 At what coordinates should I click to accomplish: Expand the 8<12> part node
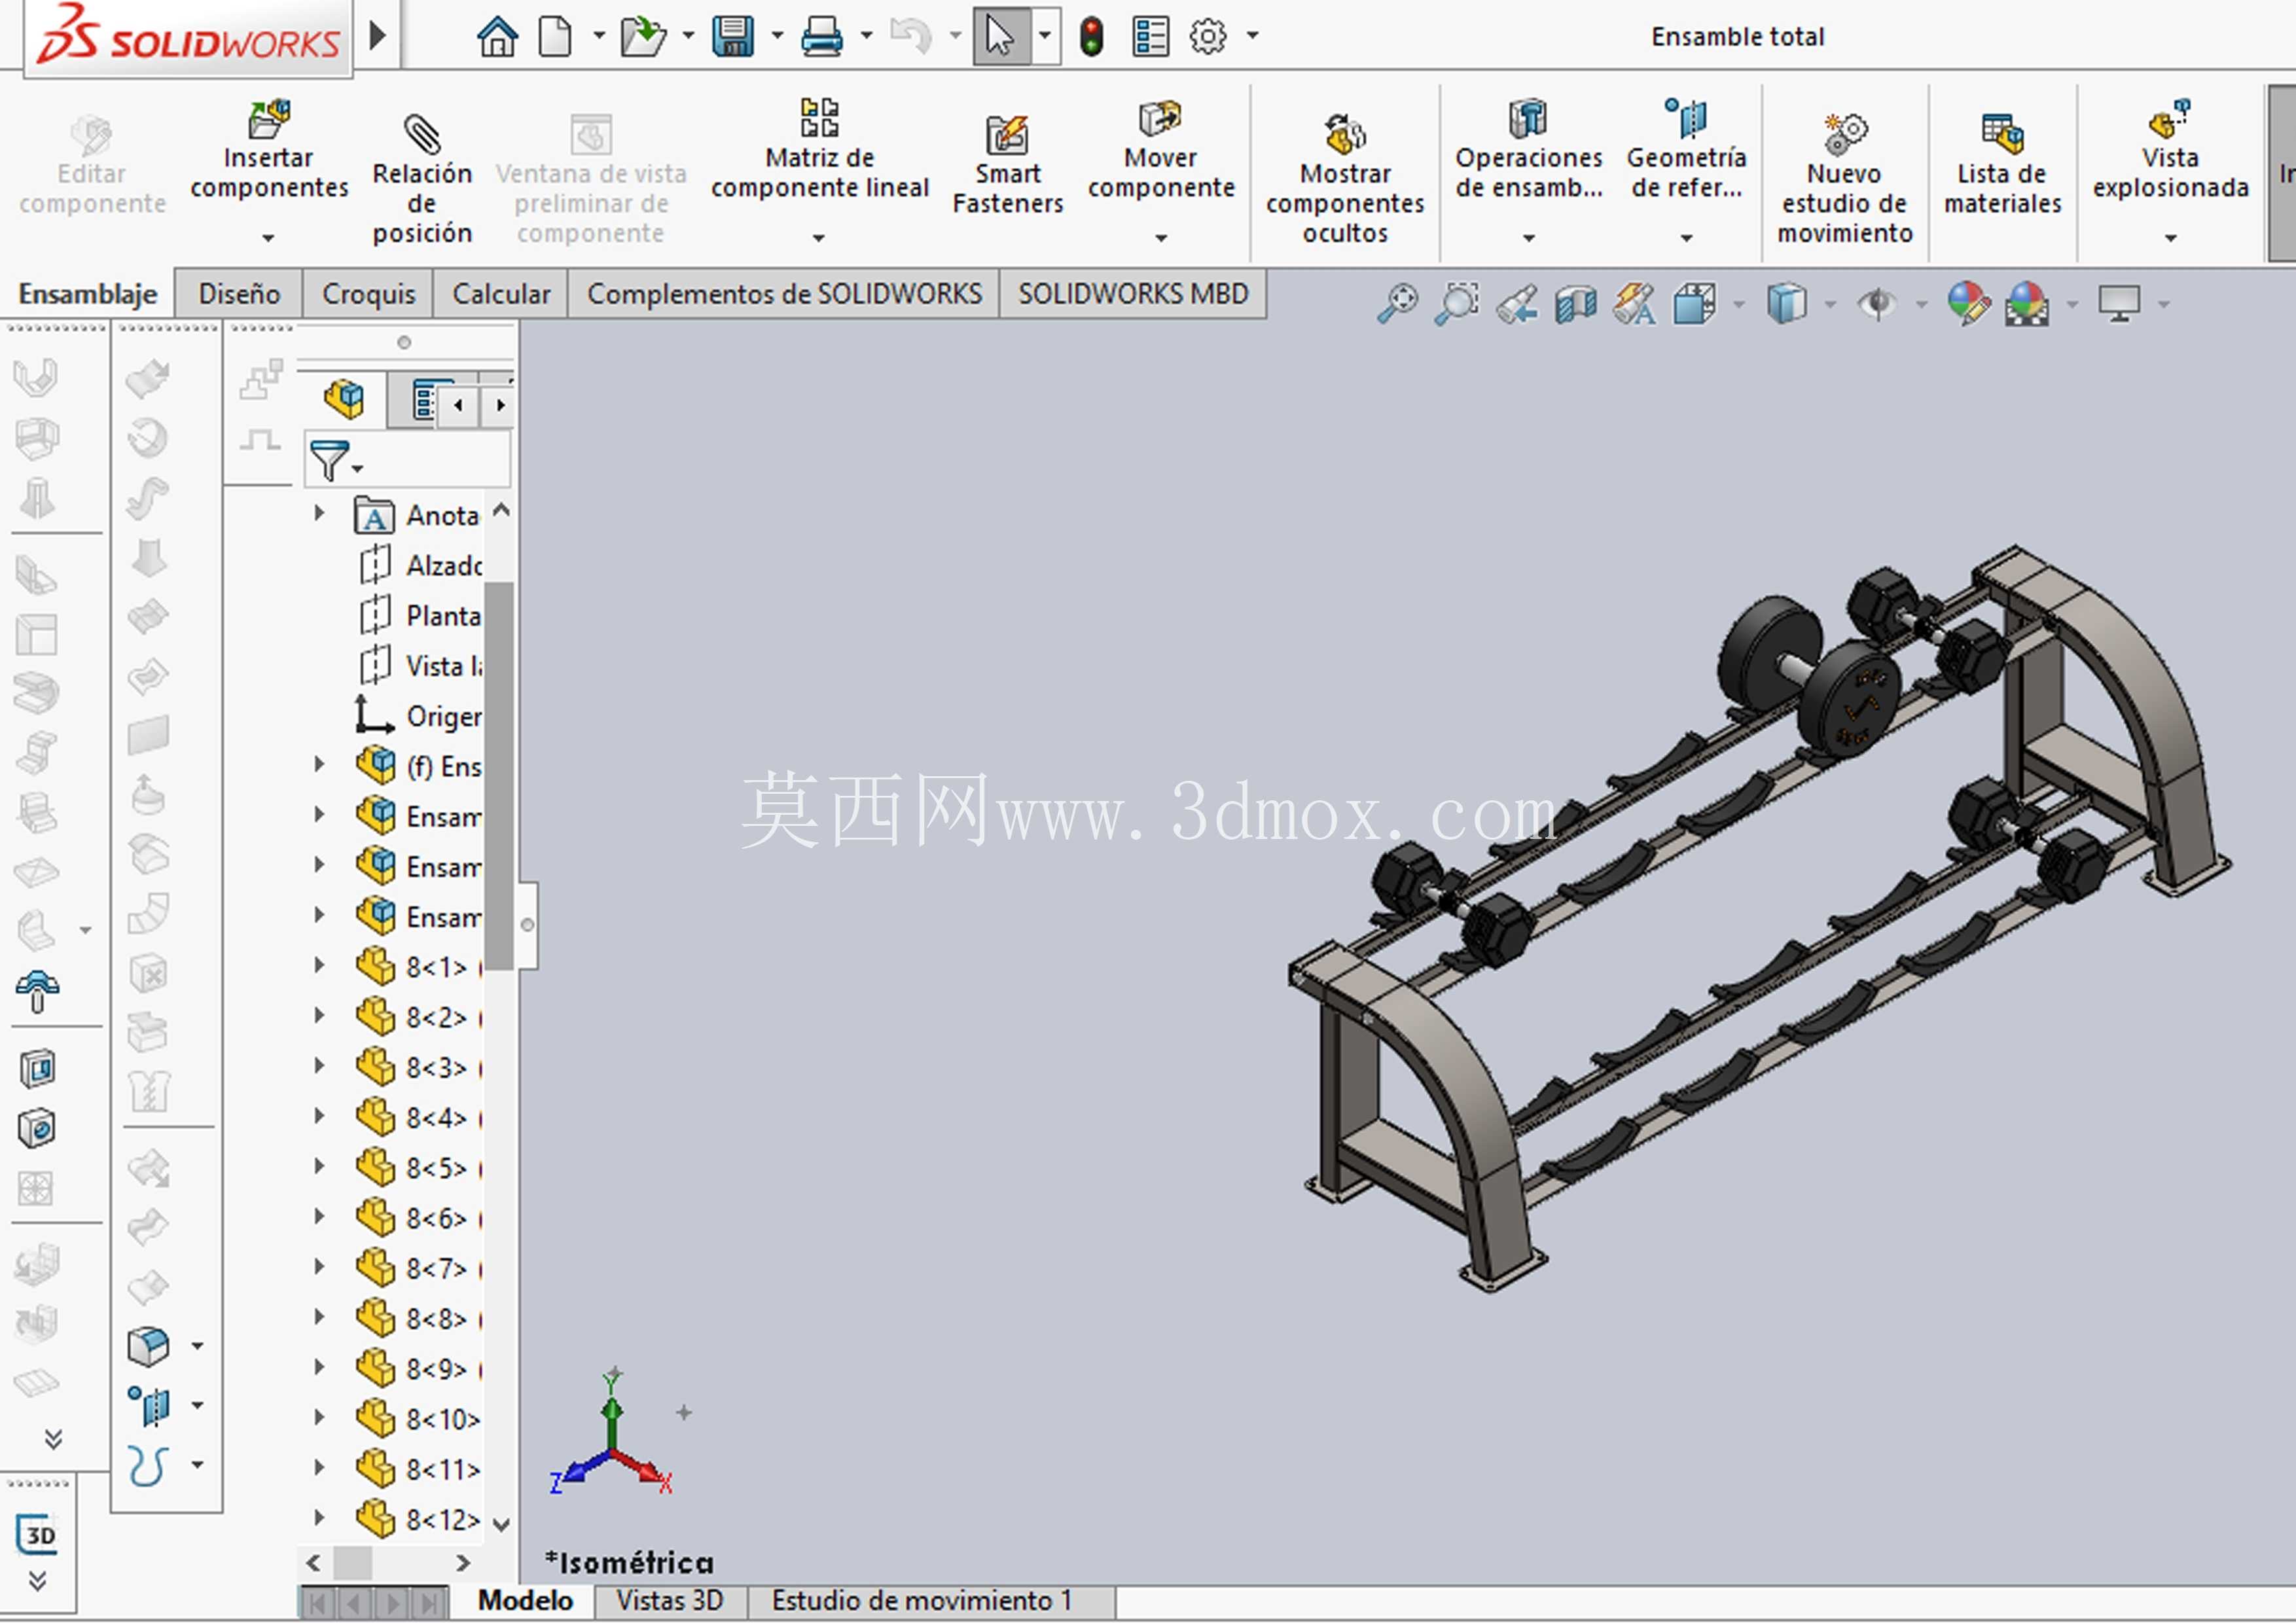pyautogui.click(x=319, y=1518)
